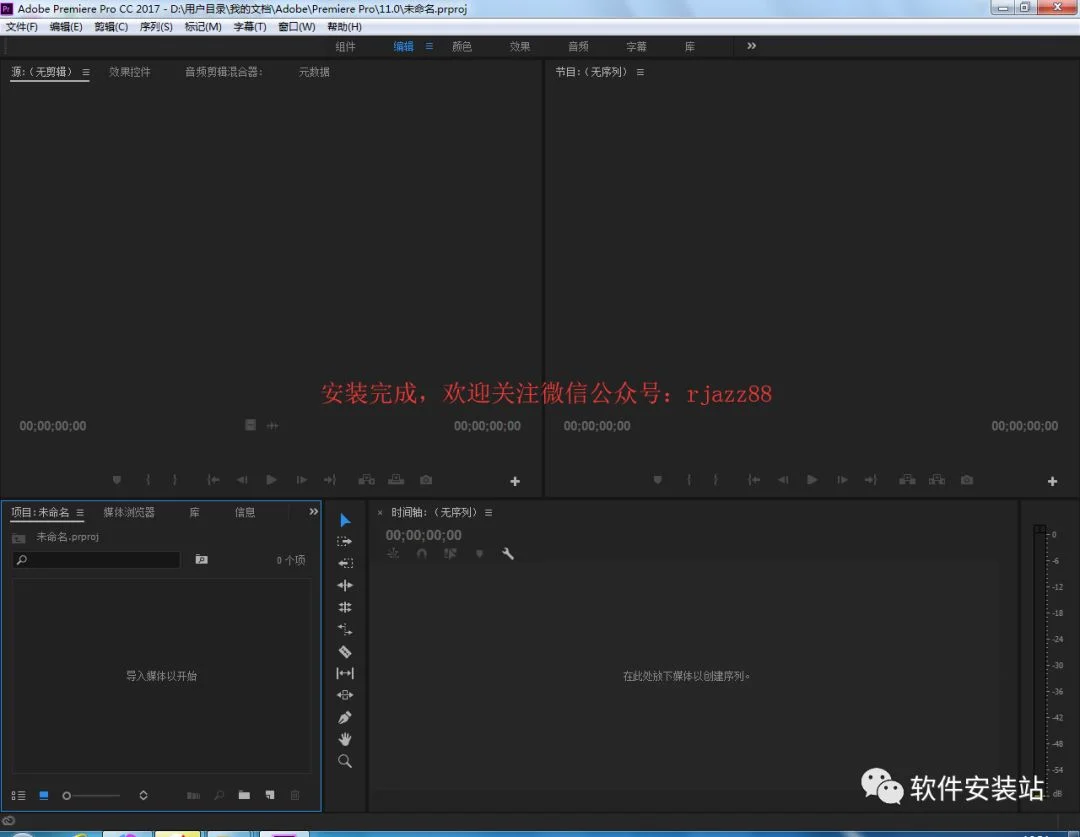1080x837 pixels.
Task: Select the Ripple Edit tool
Action: (345, 585)
